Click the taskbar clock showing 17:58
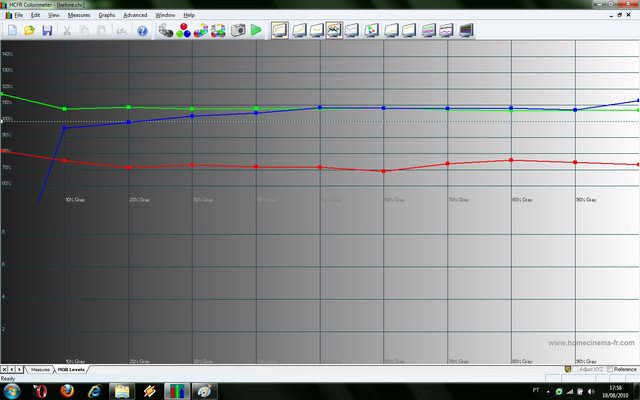 pos(615,391)
